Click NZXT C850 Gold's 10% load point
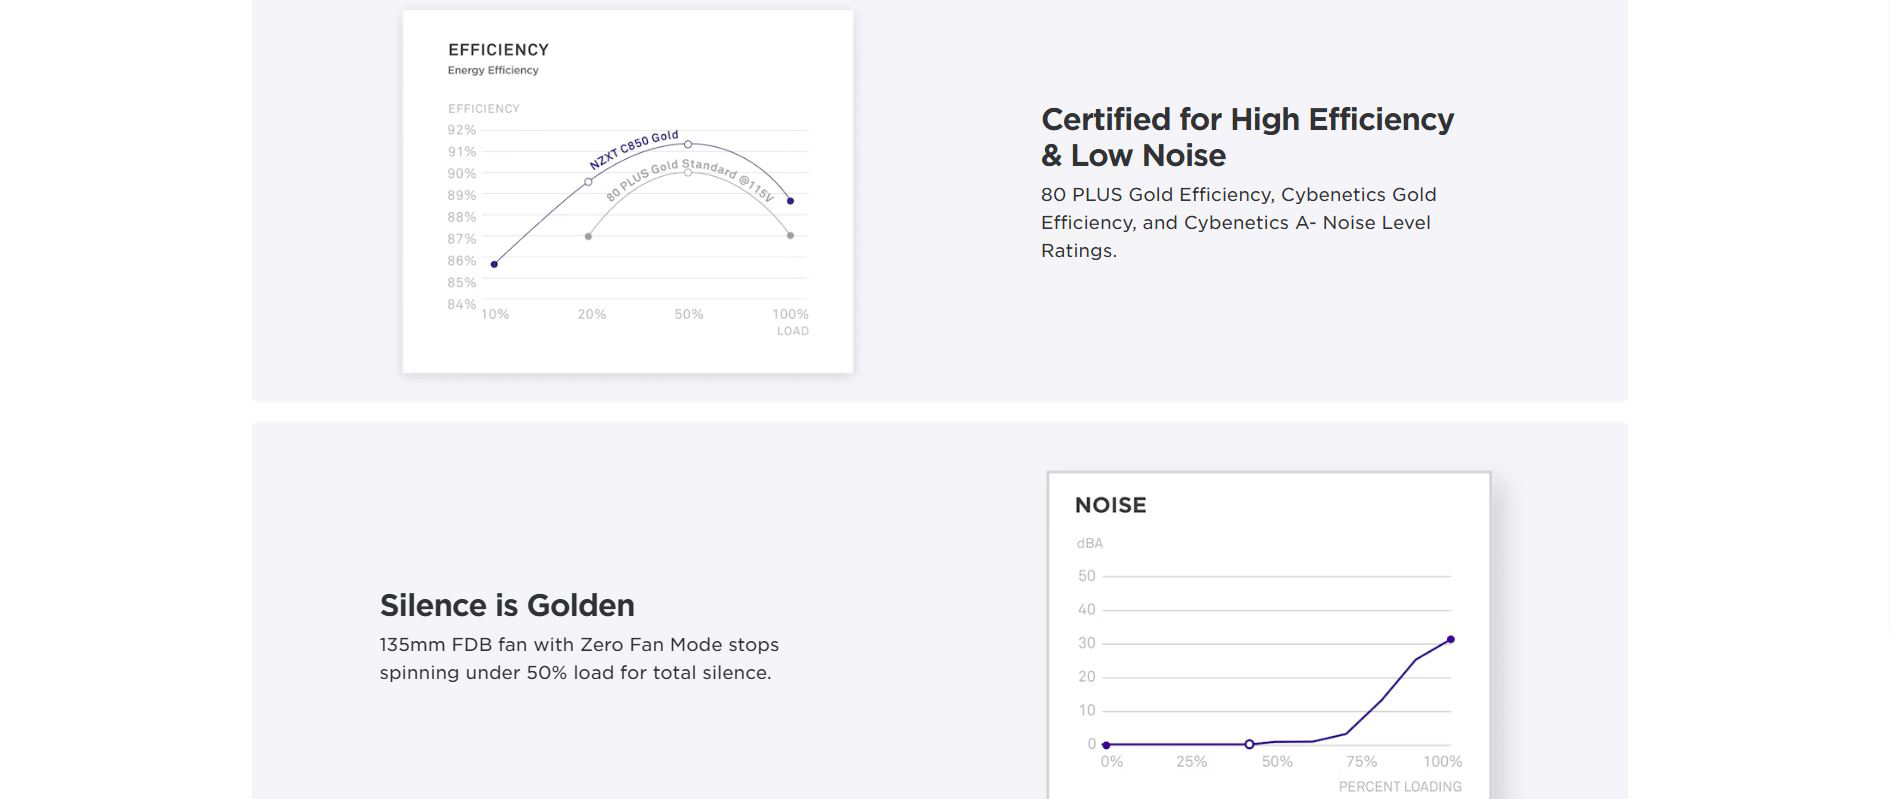Image resolution: width=1890 pixels, height=799 pixels. [x=494, y=264]
